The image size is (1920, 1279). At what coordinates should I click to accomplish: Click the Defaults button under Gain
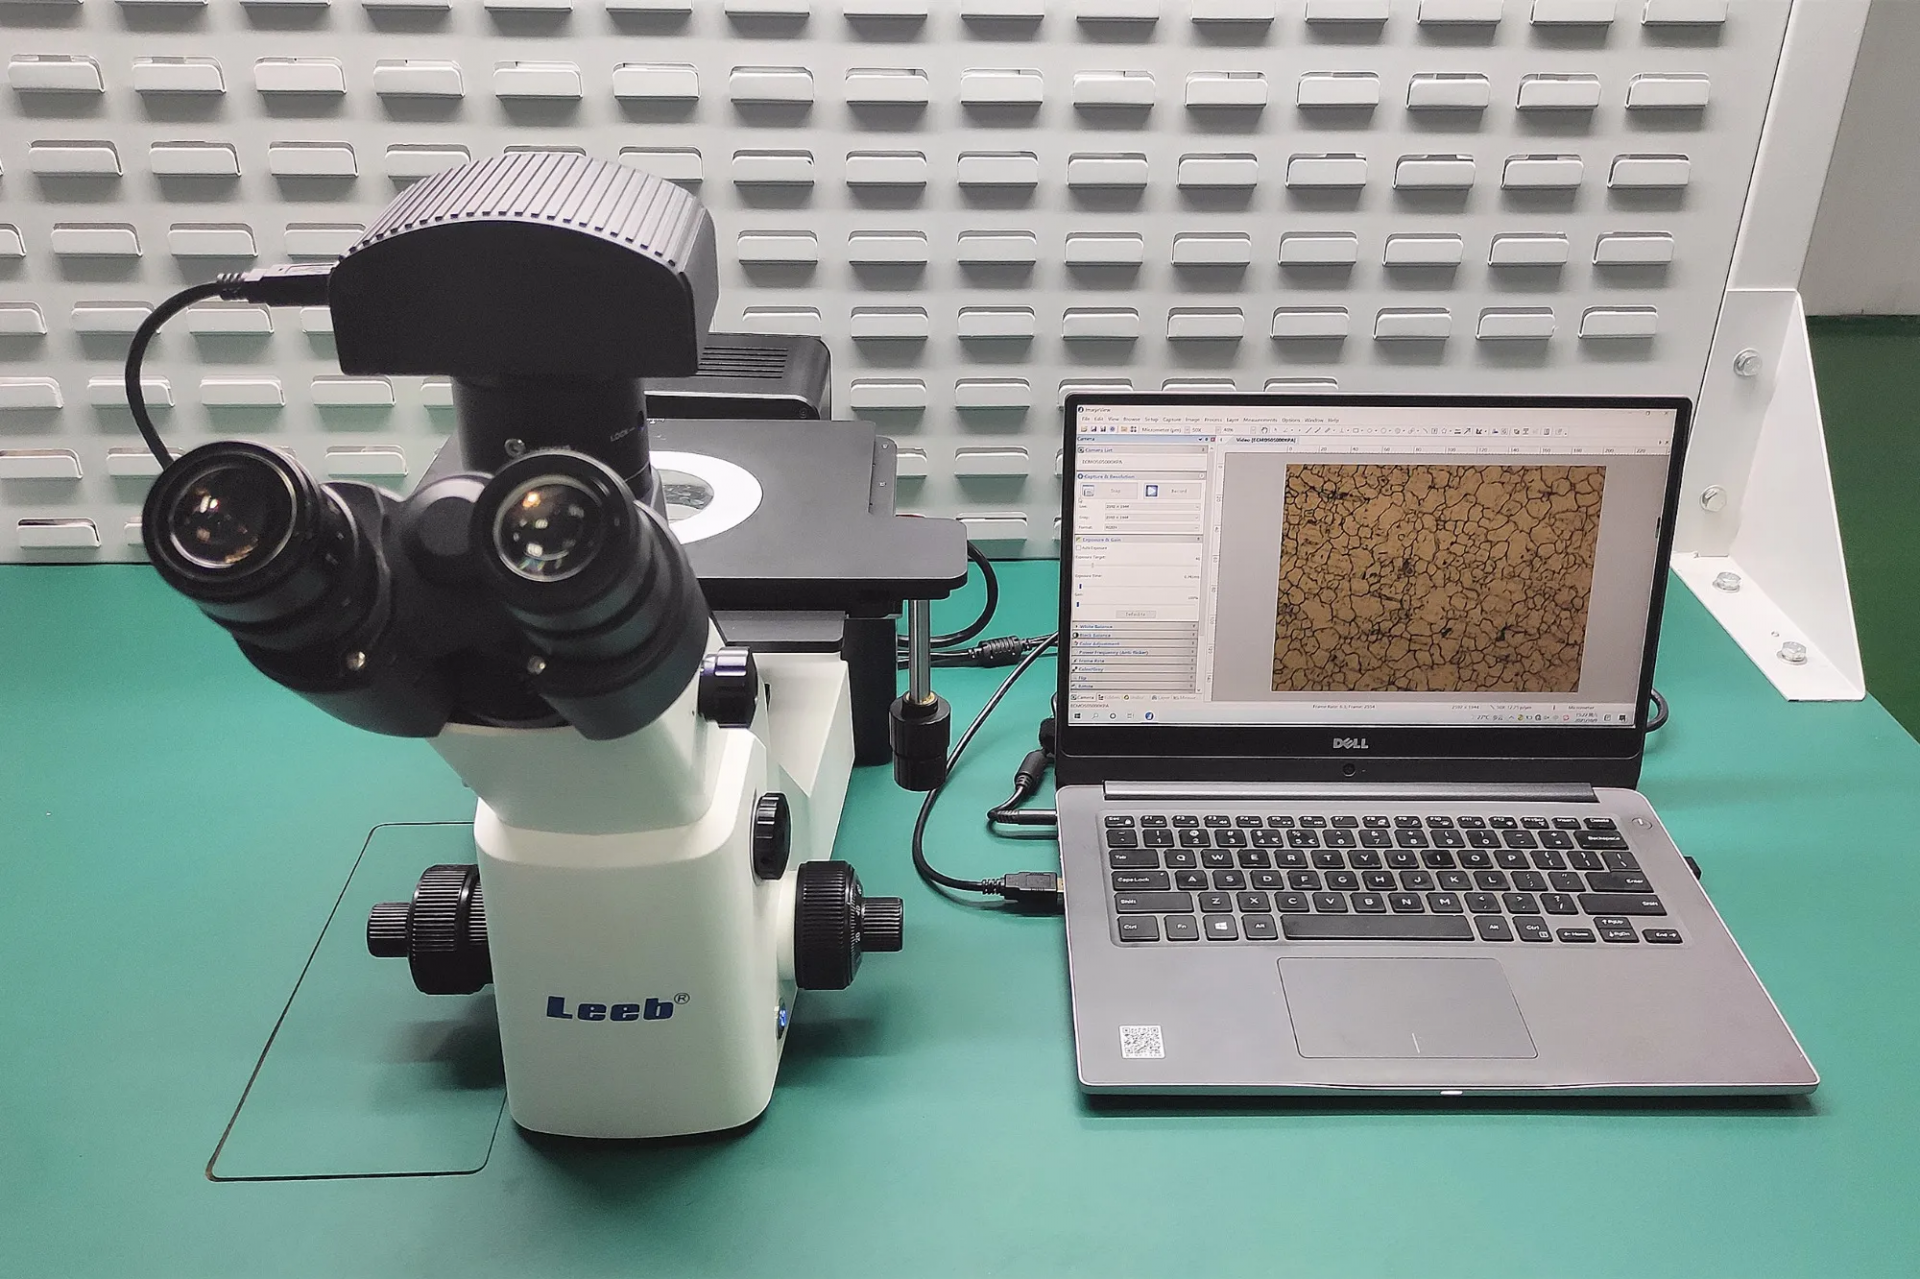click(1135, 614)
